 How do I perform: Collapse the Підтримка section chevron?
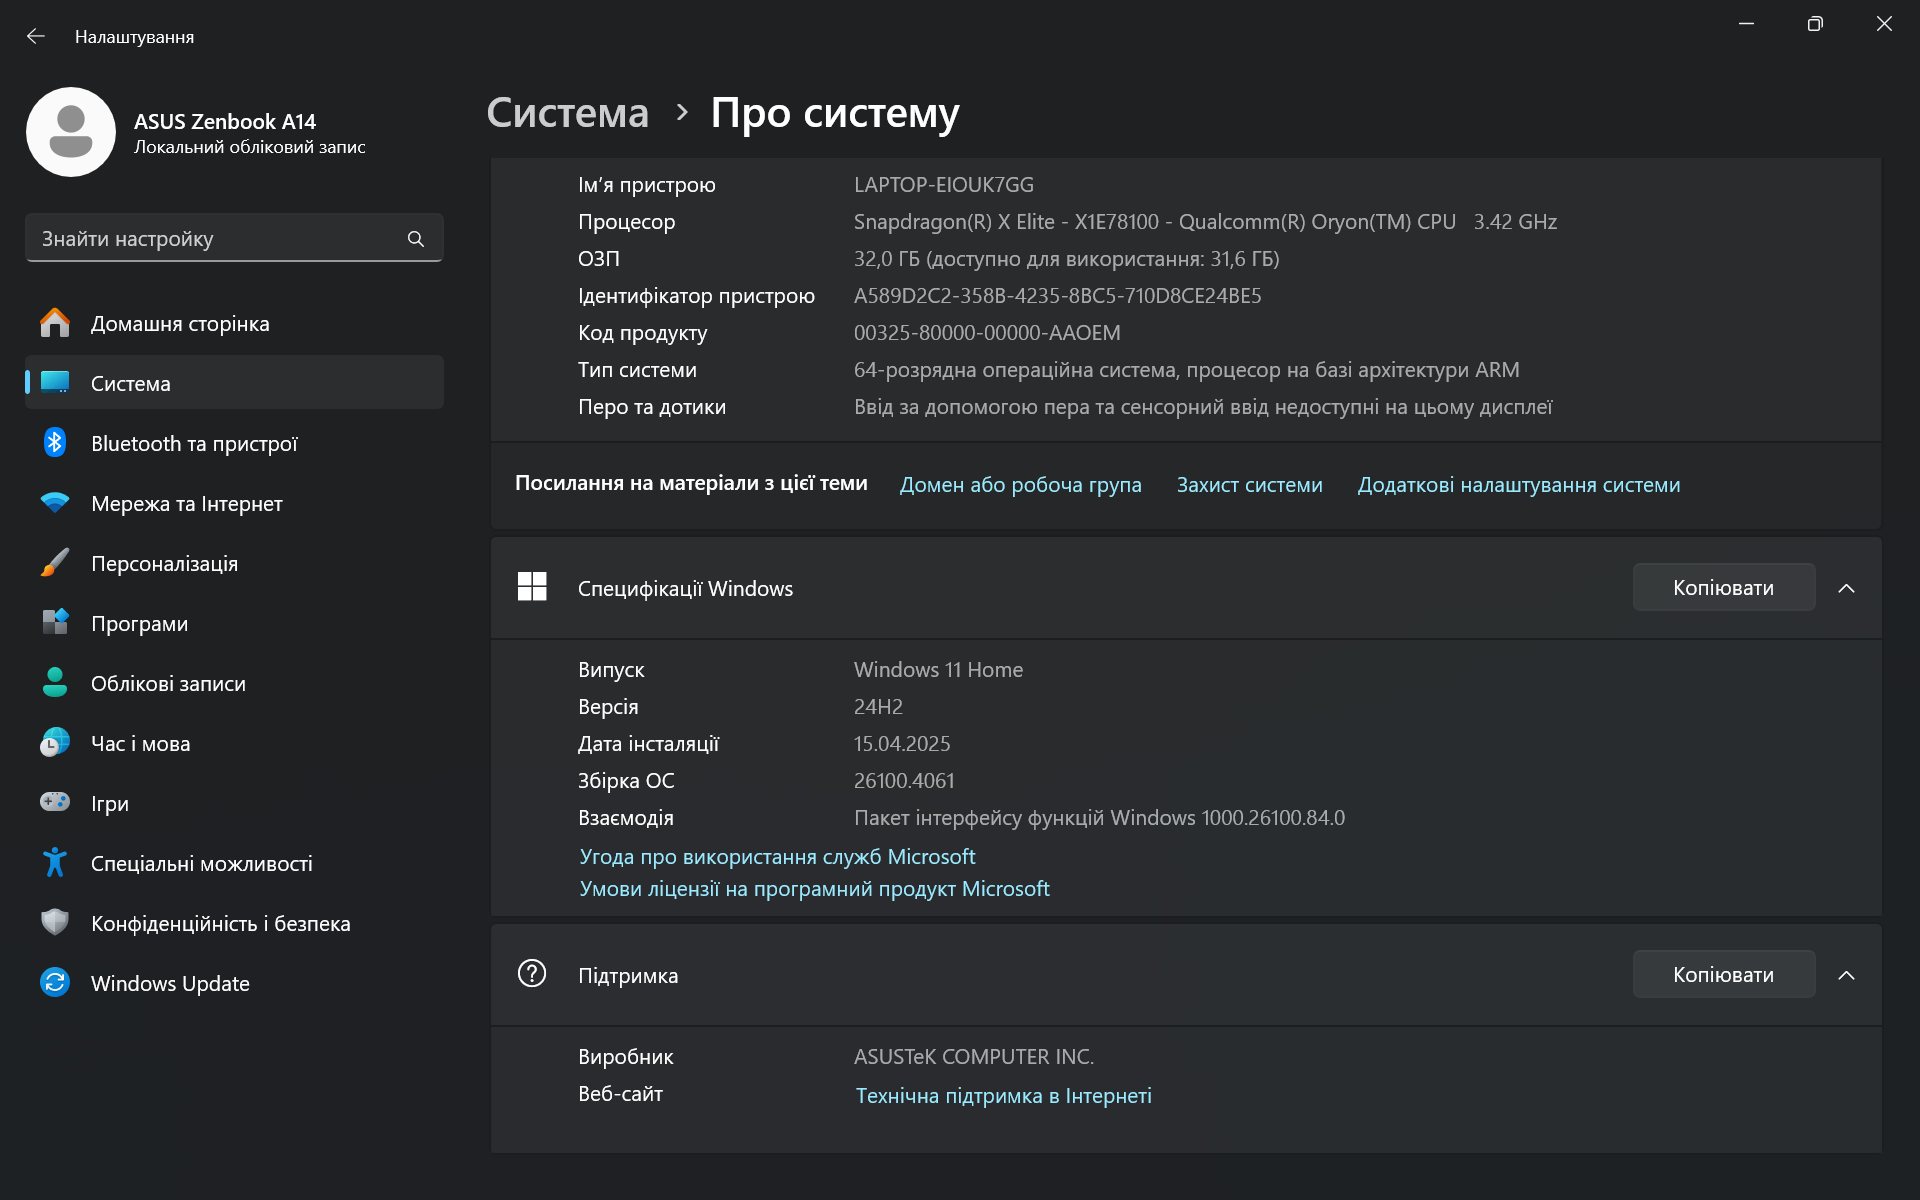[1846, 975]
